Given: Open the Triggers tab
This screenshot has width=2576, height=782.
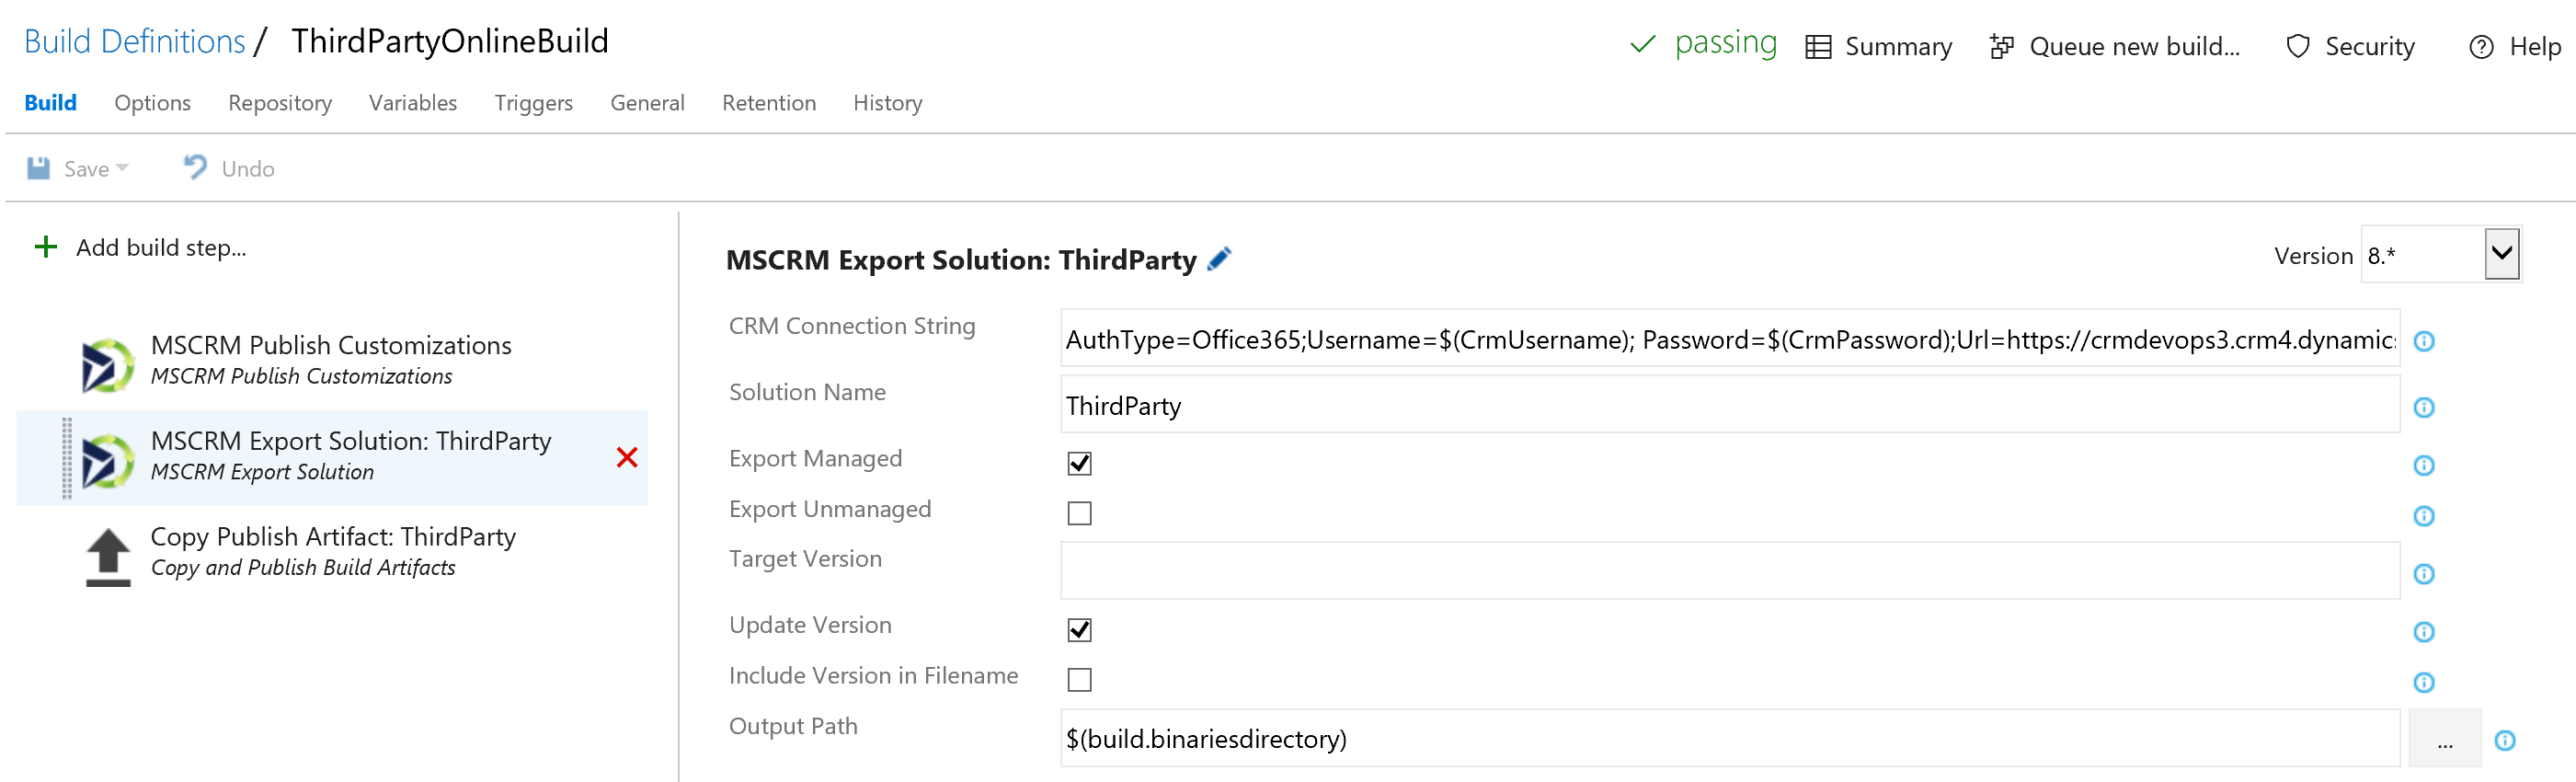Looking at the screenshot, I should [533, 103].
